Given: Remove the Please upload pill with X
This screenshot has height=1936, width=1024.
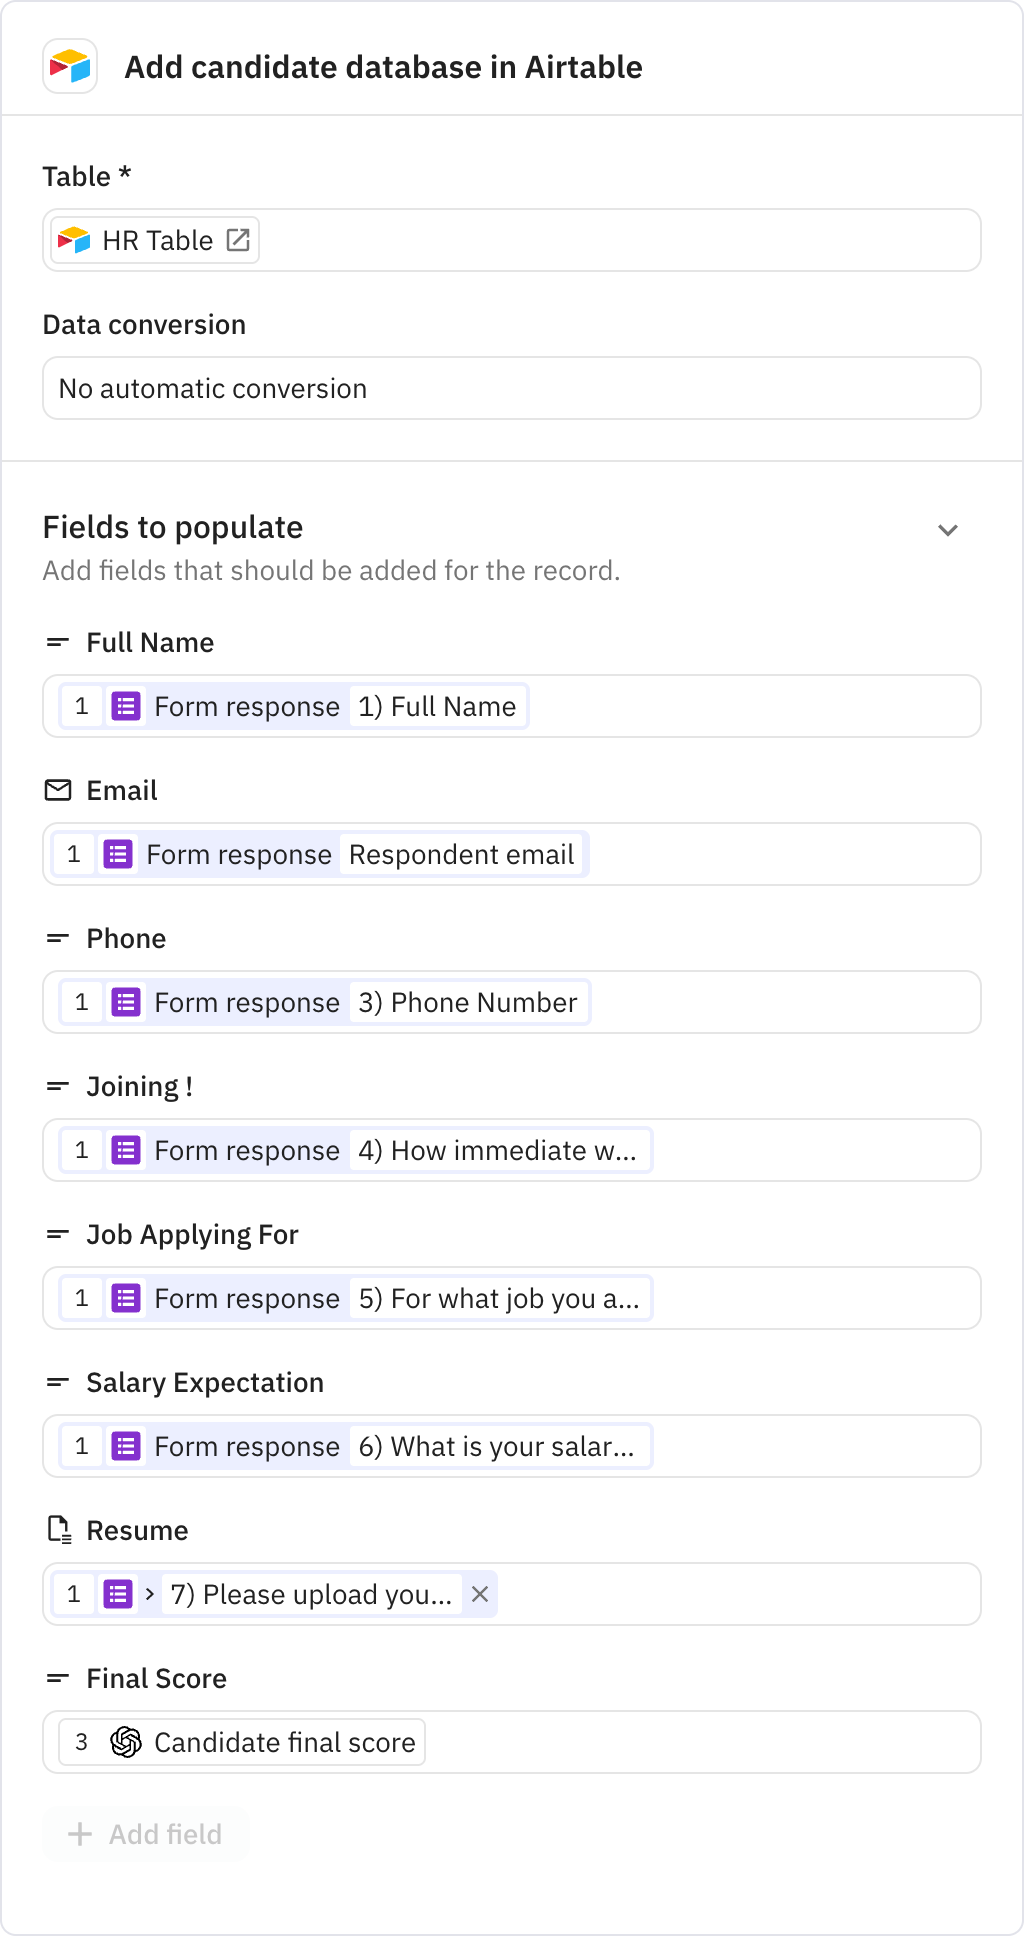Looking at the screenshot, I should click(480, 1594).
